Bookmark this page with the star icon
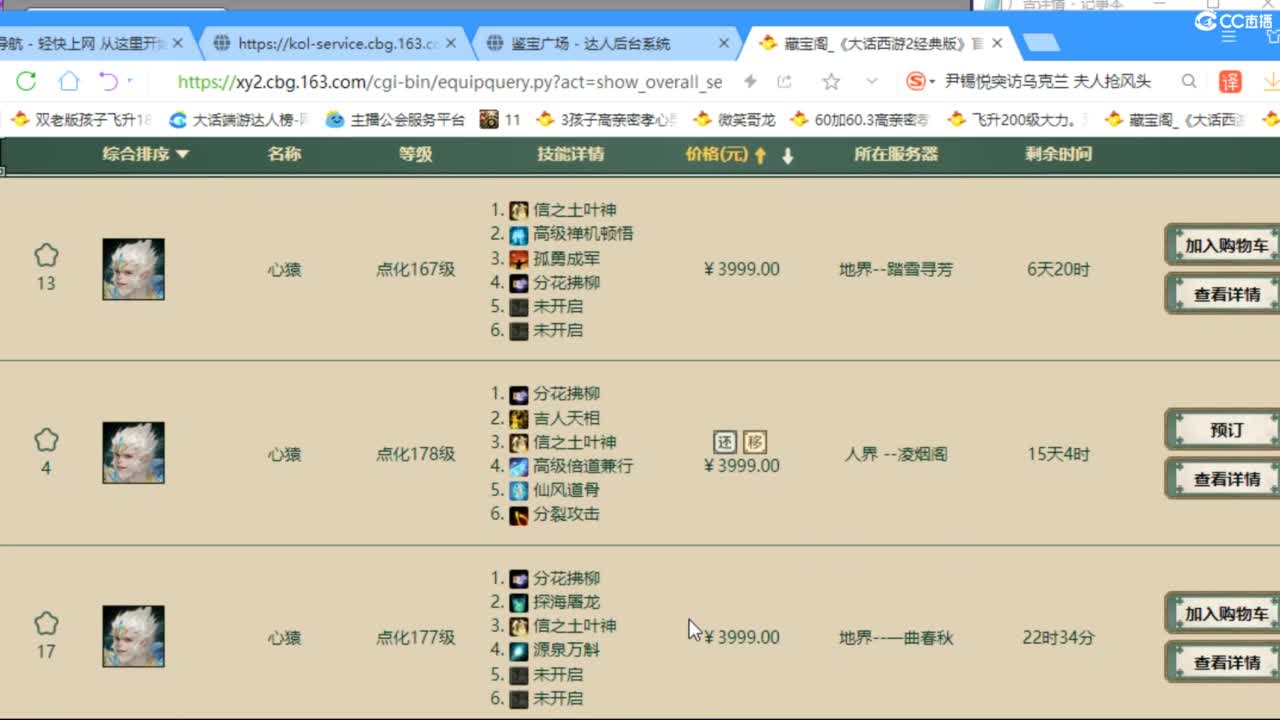 coord(831,81)
